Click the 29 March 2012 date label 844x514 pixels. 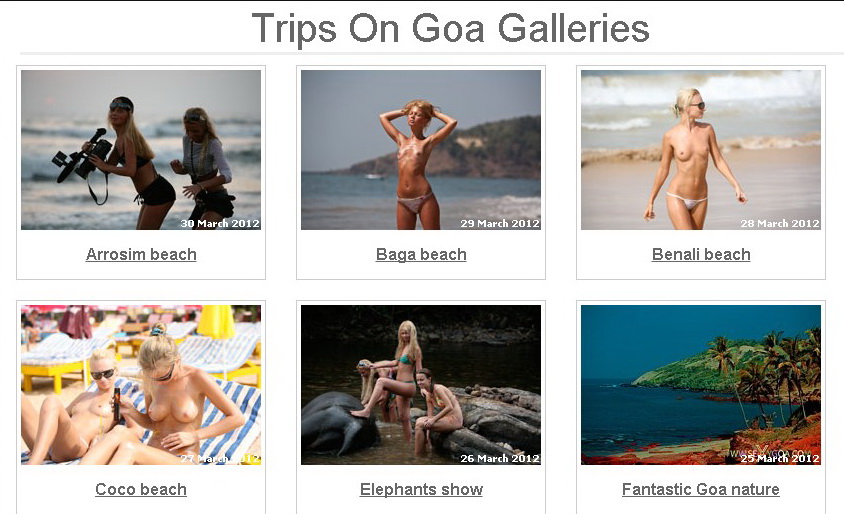(x=500, y=223)
